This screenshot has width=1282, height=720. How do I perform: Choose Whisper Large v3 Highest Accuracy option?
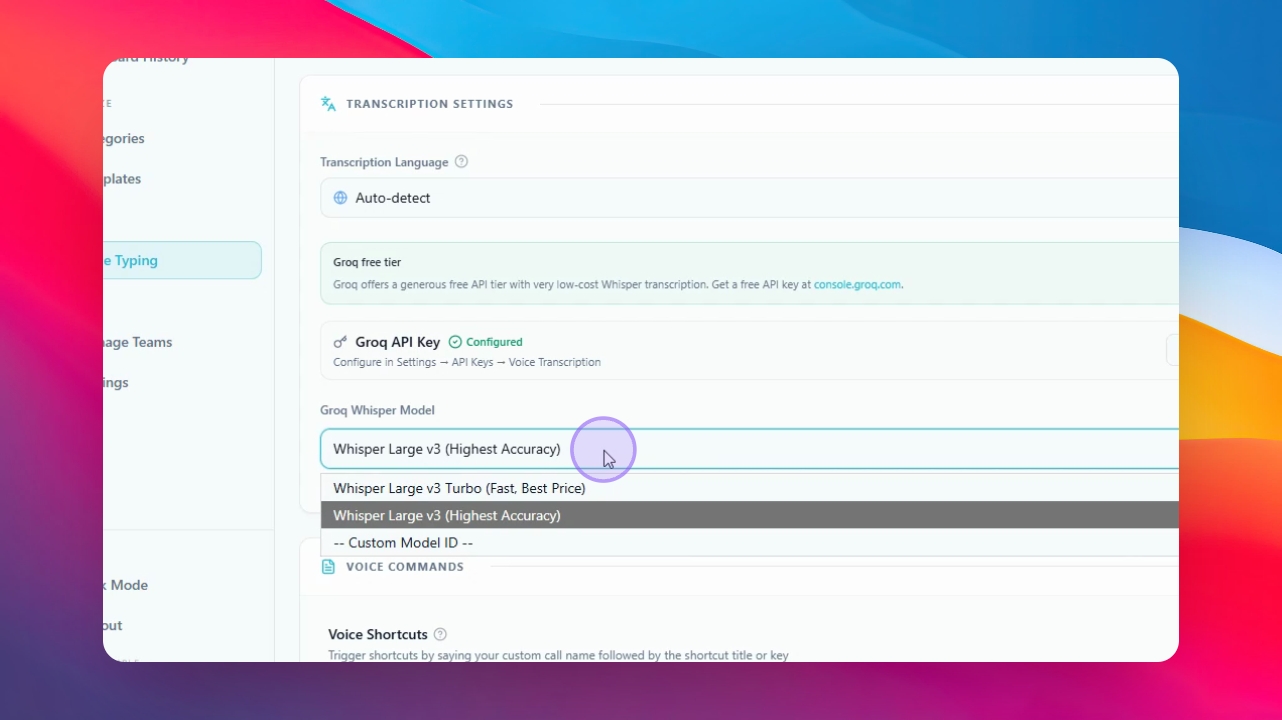pos(749,515)
